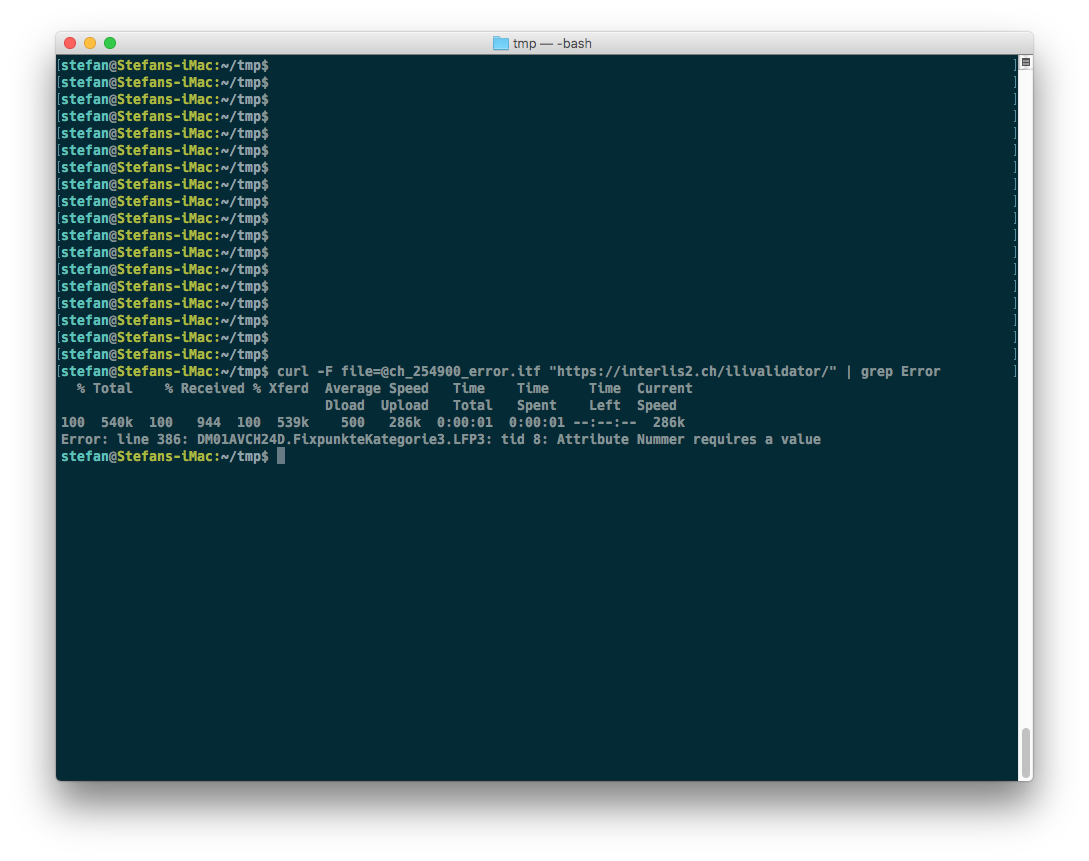Click the yellow minimize window button

(90, 43)
